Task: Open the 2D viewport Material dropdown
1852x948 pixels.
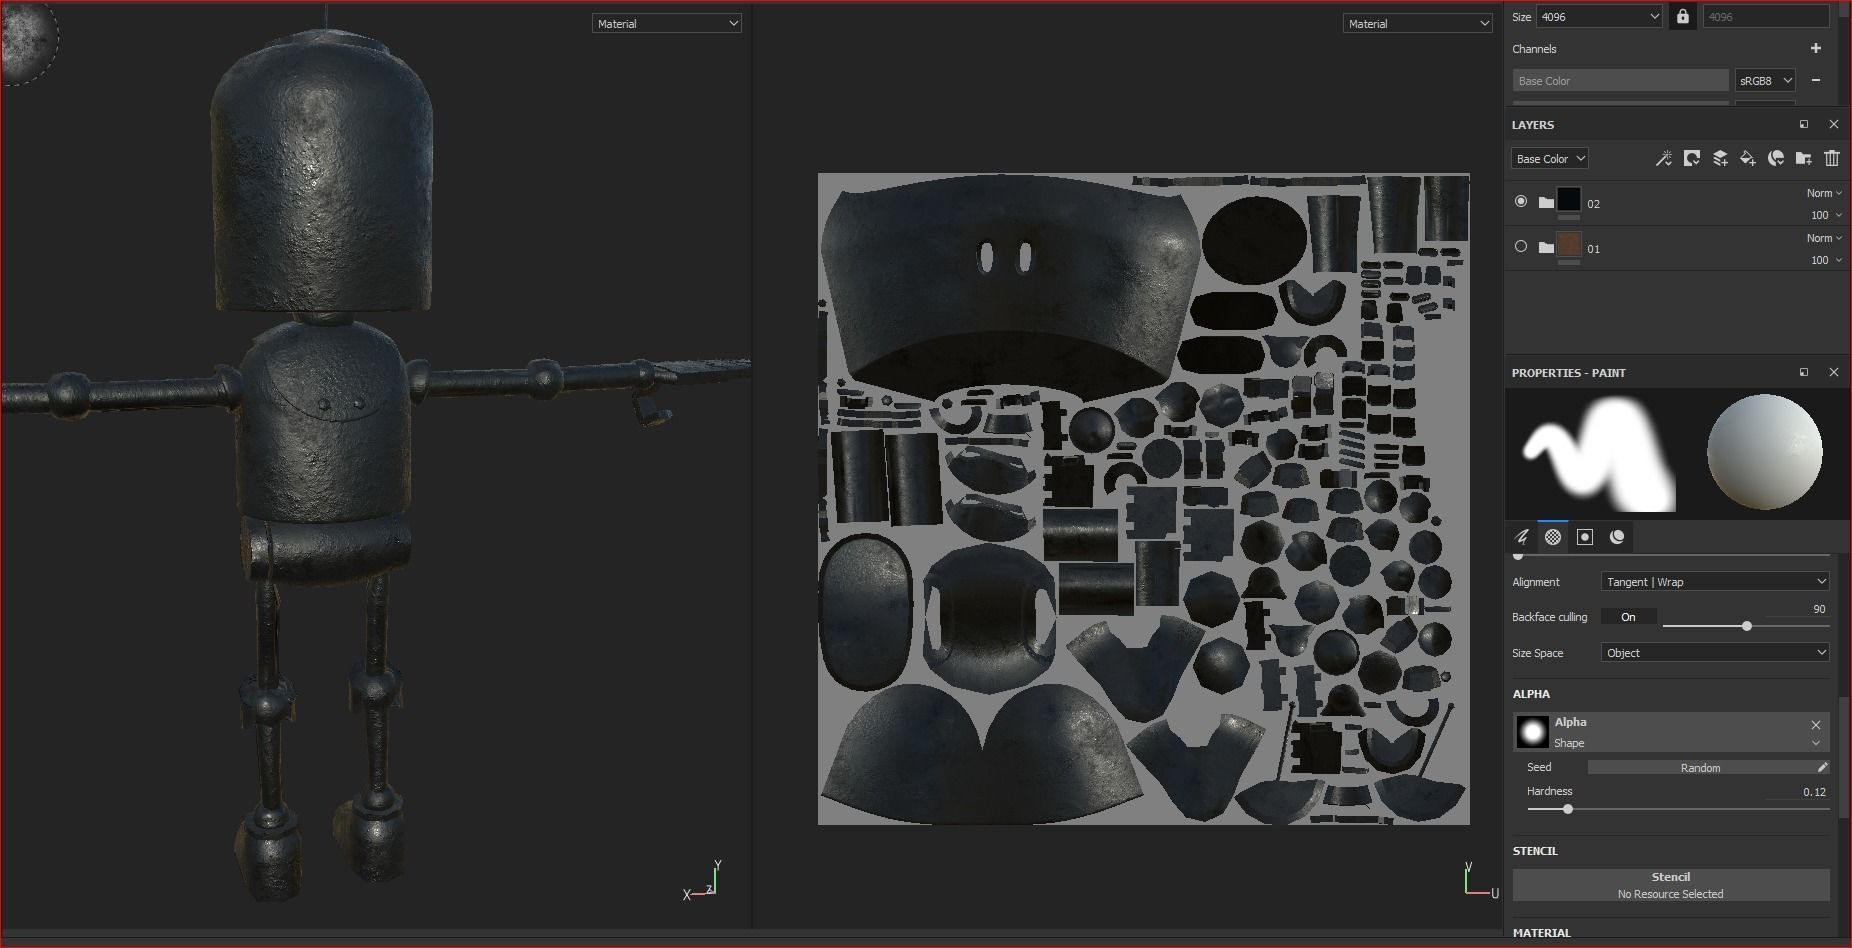Action: 1417,23
